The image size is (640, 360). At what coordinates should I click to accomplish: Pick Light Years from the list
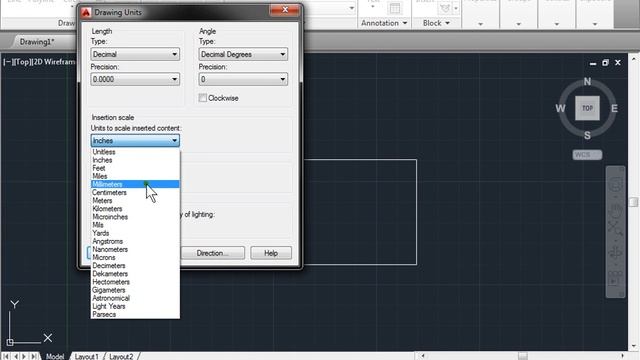135,307
